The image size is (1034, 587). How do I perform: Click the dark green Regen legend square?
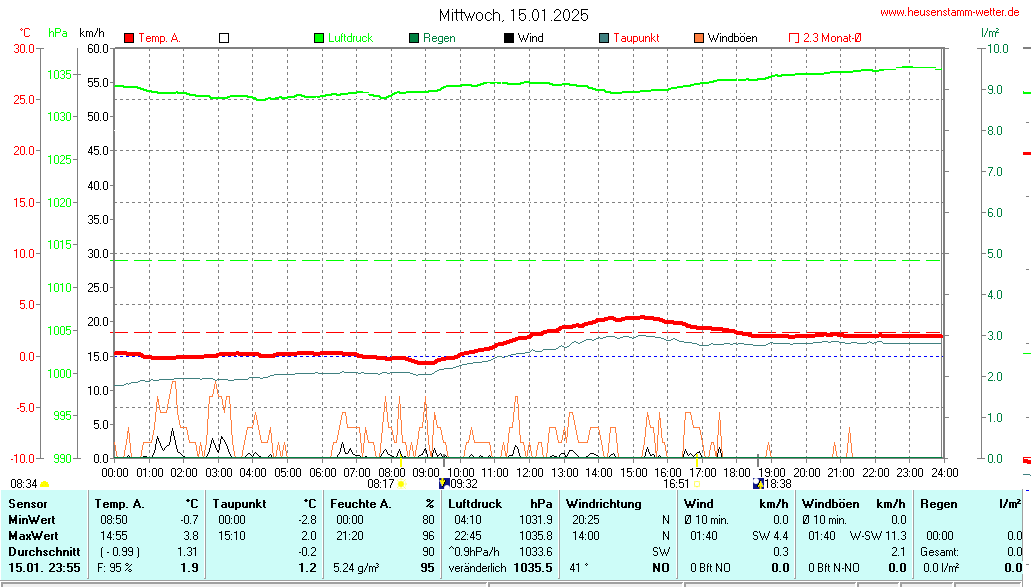pos(414,38)
